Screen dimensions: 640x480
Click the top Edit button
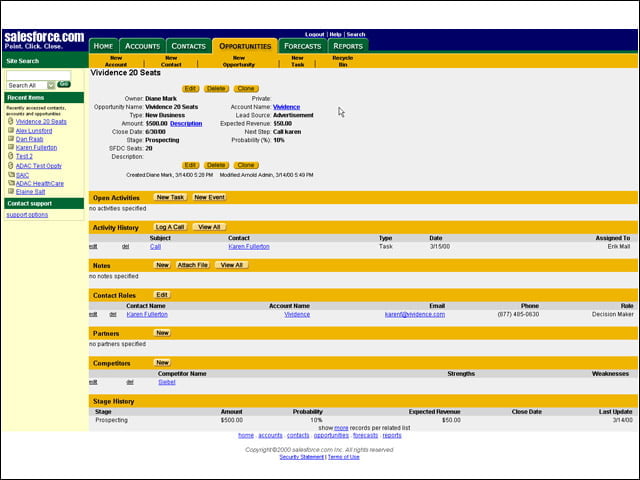tap(190, 89)
